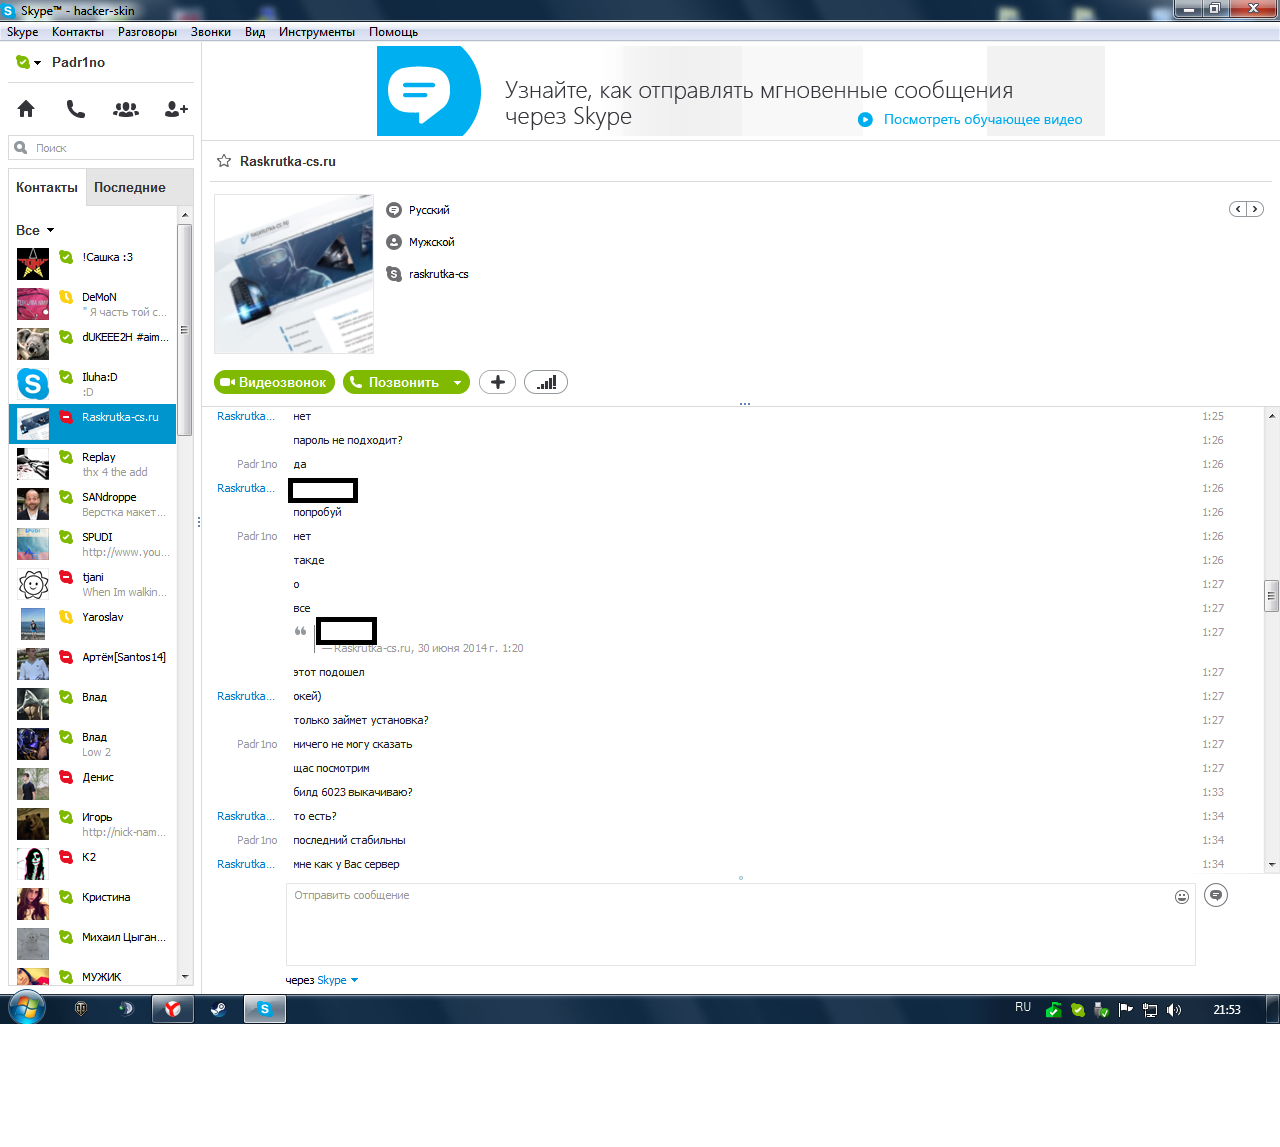Focus the Отправить сообщение message box

[x=740, y=924]
